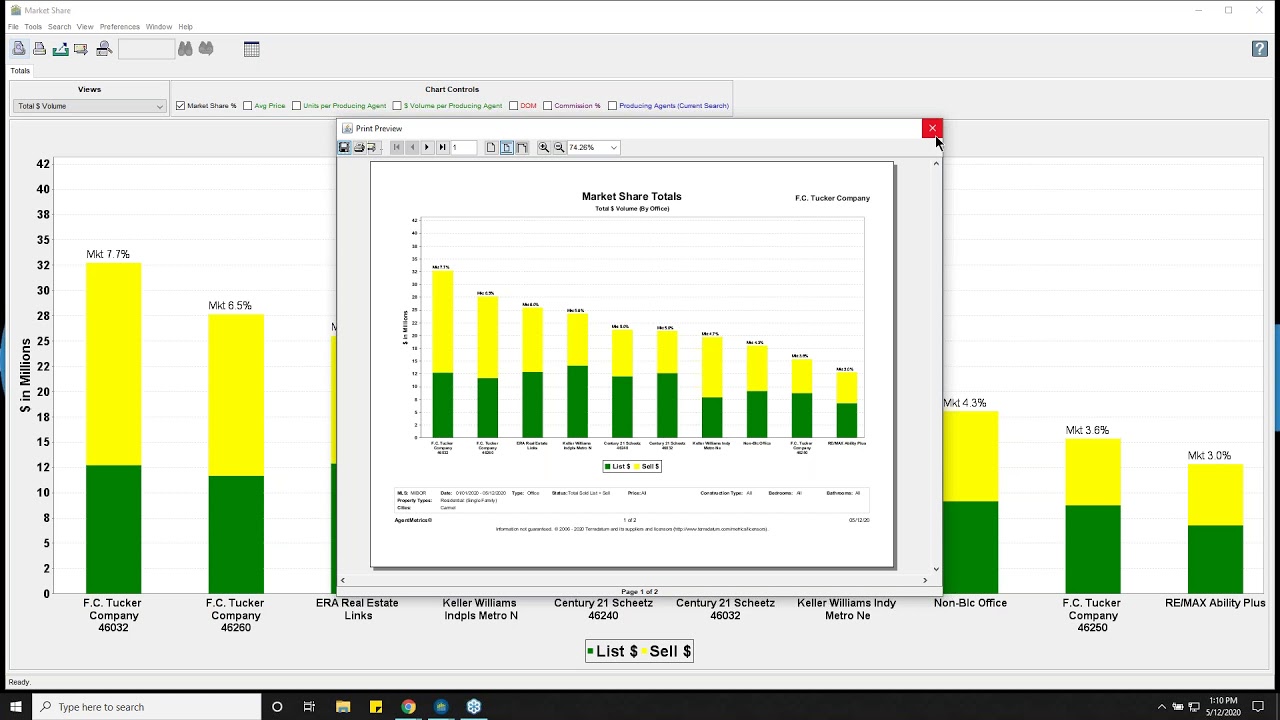Tick the $ Volume per Producing Agent checkbox
This screenshot has height=720, width=1280.
pyautogui.click(x=397, y=106)
